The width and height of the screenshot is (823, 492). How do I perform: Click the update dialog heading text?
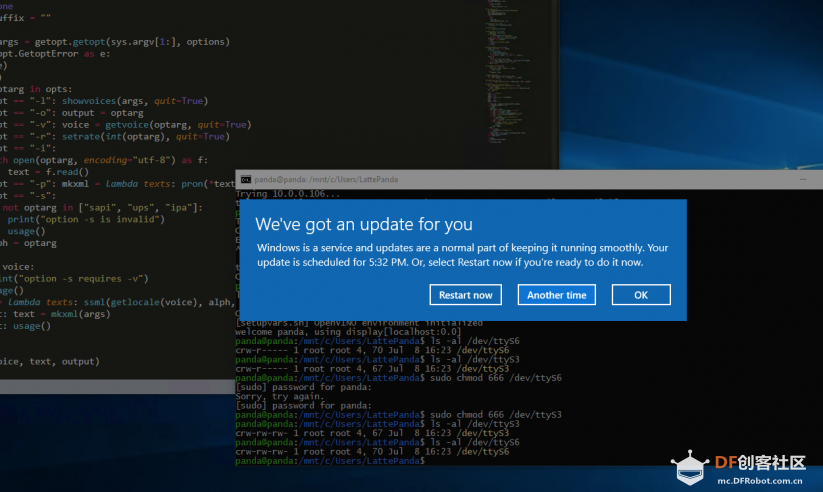tap(364, 224)
